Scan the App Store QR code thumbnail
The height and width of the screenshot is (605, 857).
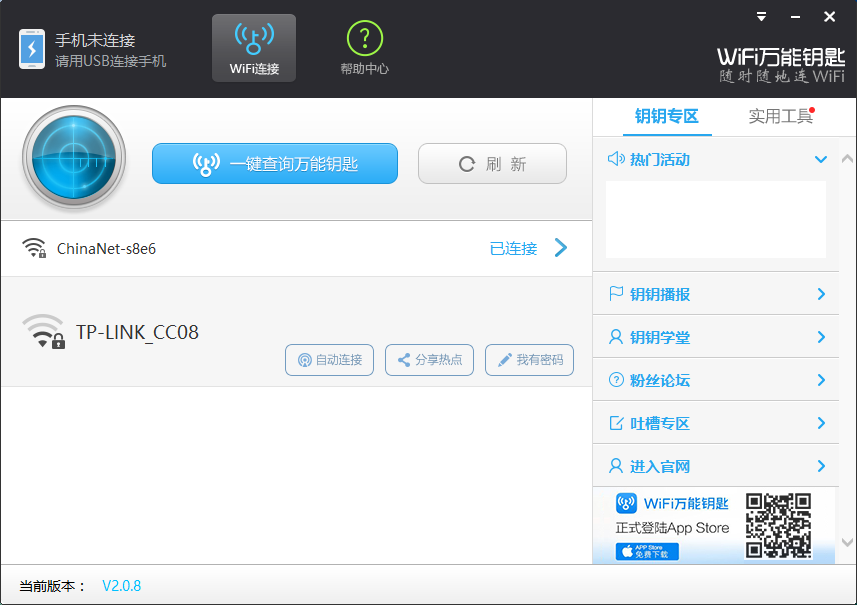777,525
